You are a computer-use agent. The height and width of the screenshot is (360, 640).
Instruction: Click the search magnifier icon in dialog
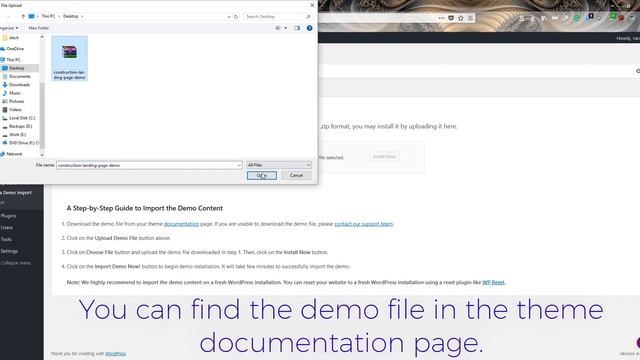(309, 16)
